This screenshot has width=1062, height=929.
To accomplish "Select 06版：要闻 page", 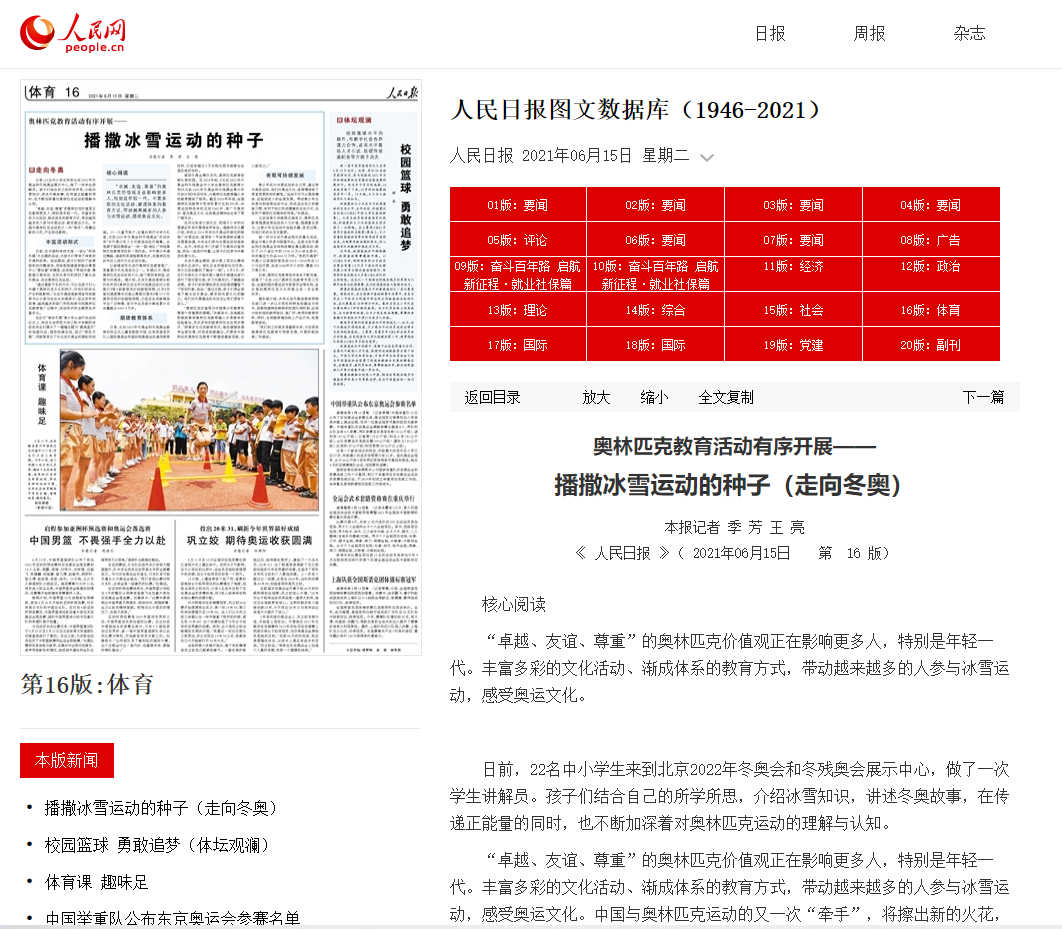I will click(x=656, y=240).
